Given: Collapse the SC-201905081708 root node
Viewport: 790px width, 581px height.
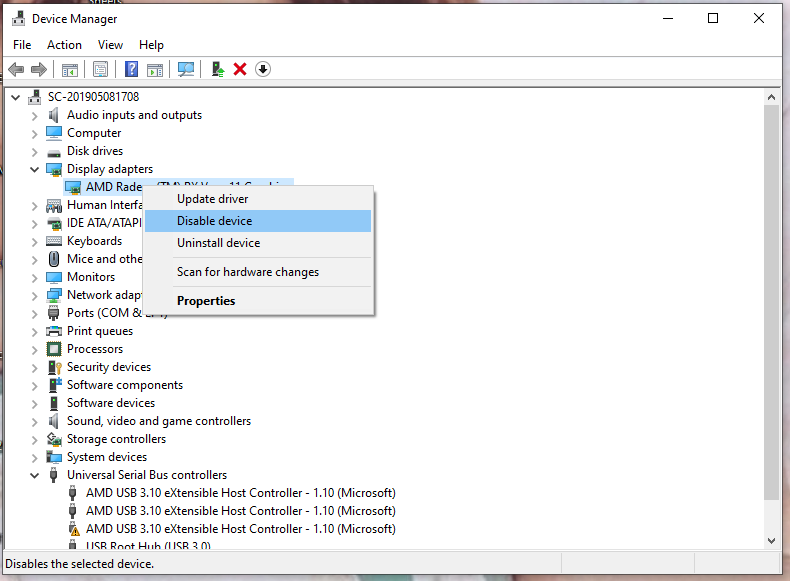Looking at the screenshot, I should click(16, 97).
